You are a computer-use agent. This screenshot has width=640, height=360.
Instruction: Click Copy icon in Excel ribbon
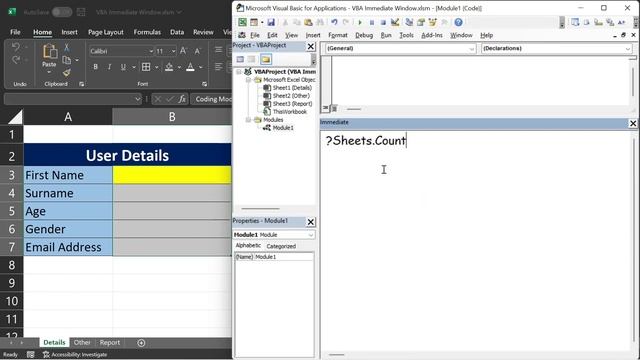[x=67, y=60]
